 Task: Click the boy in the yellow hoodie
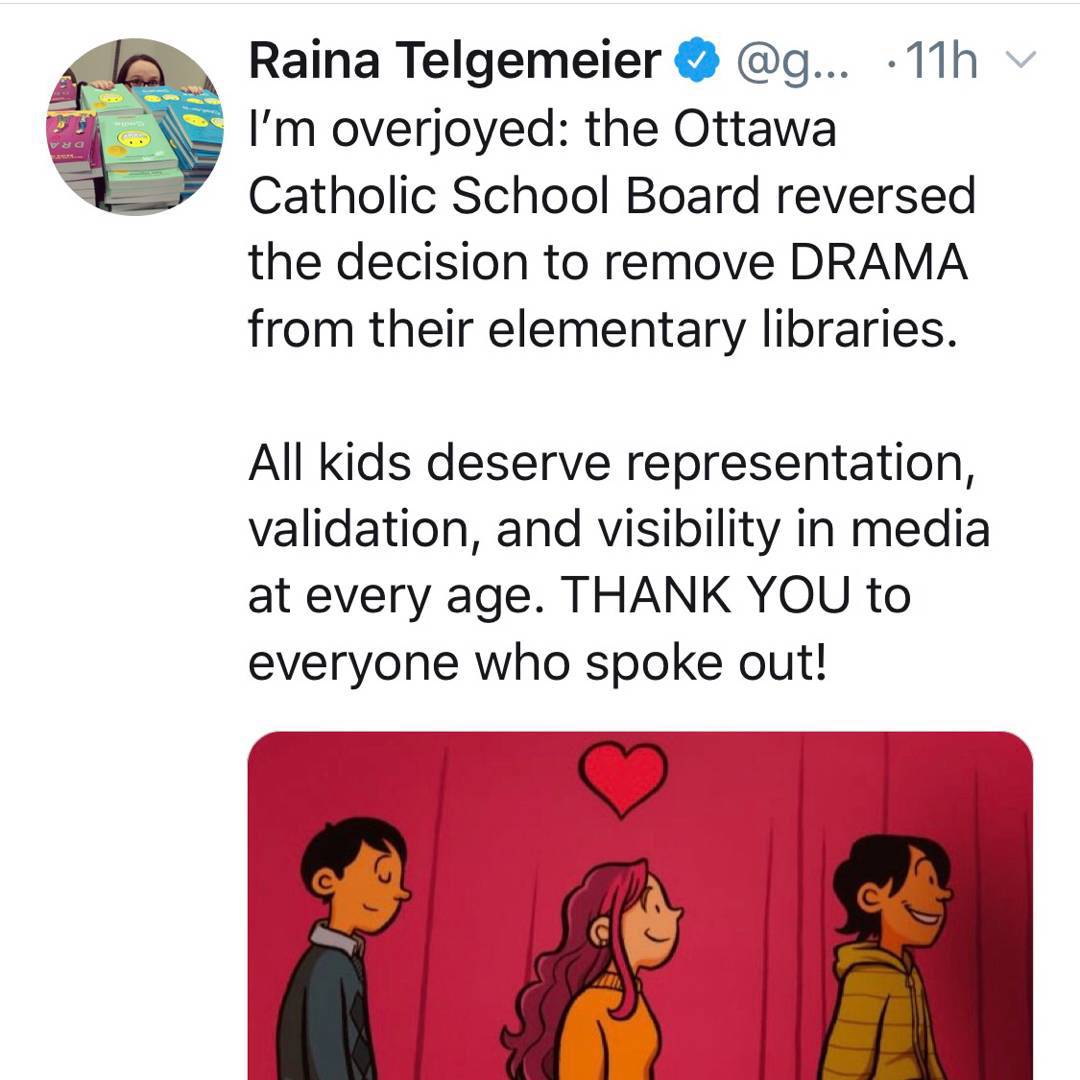pos(893,960)
